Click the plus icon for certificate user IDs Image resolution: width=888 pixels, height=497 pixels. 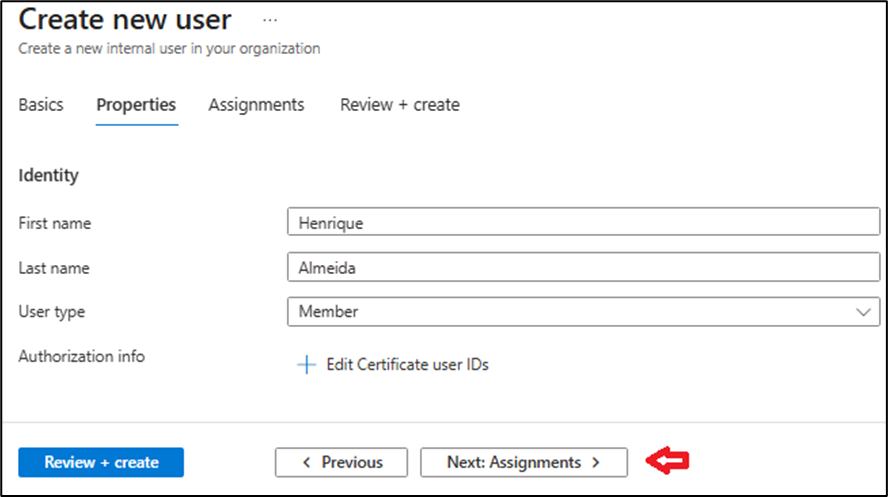[306, 365]
